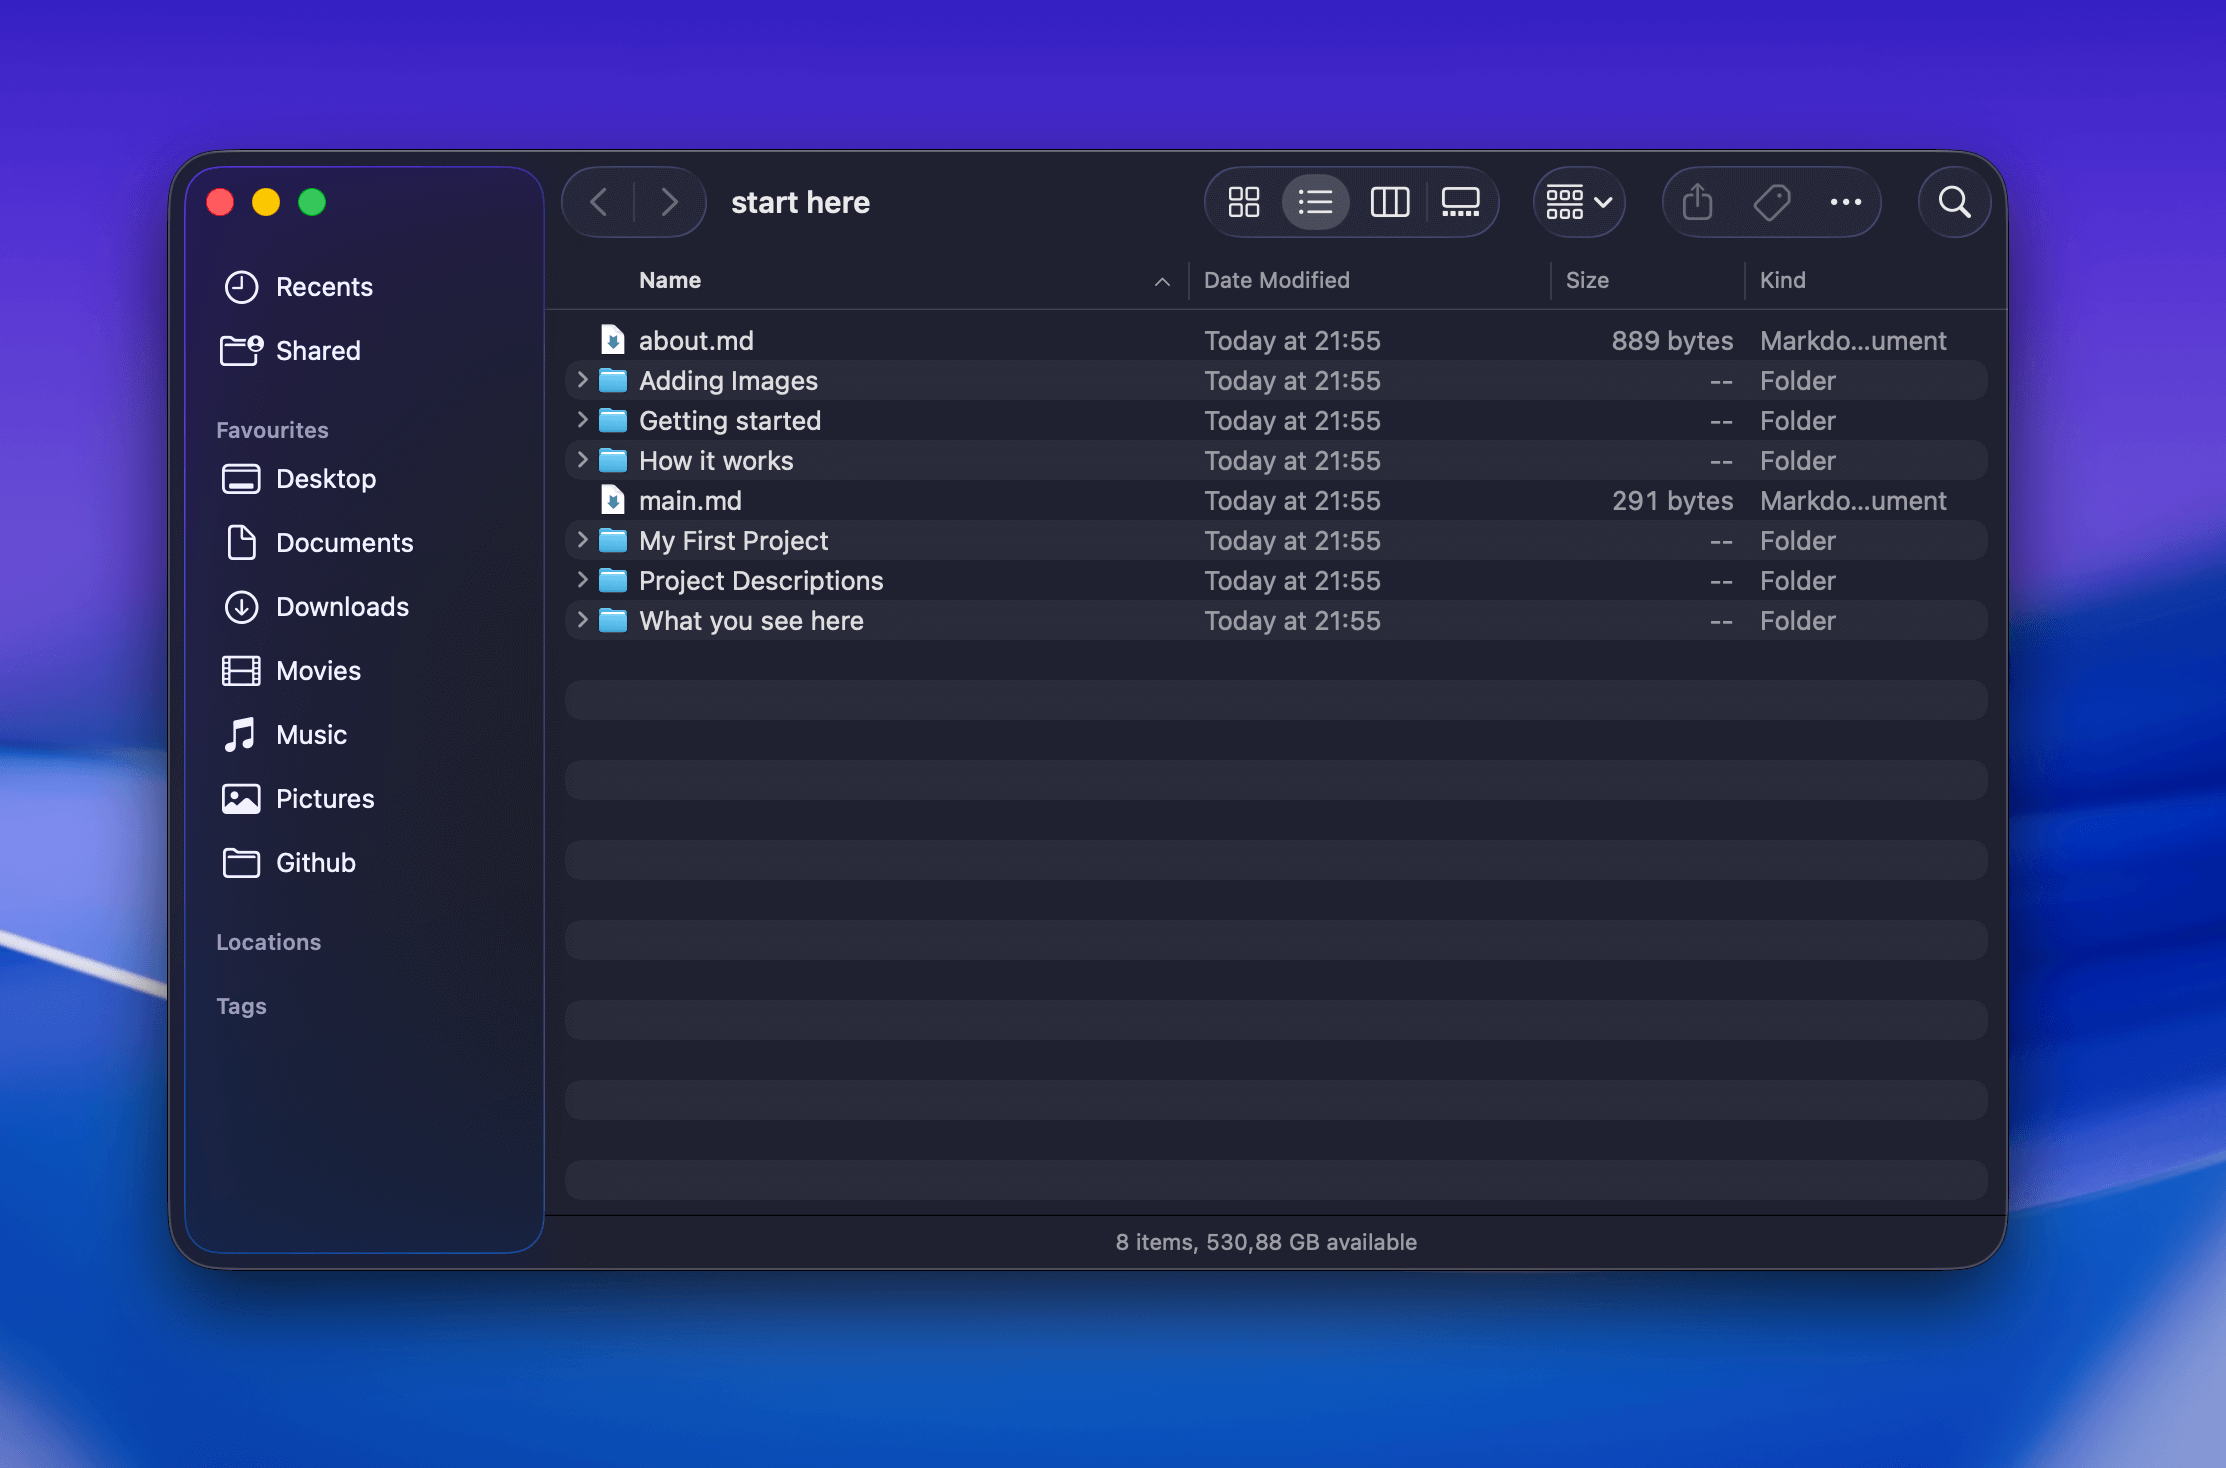Click the search magnifier icon
This screenshot has width=2226, height=1468.
pyautogui.click(x=1954, y=202)
